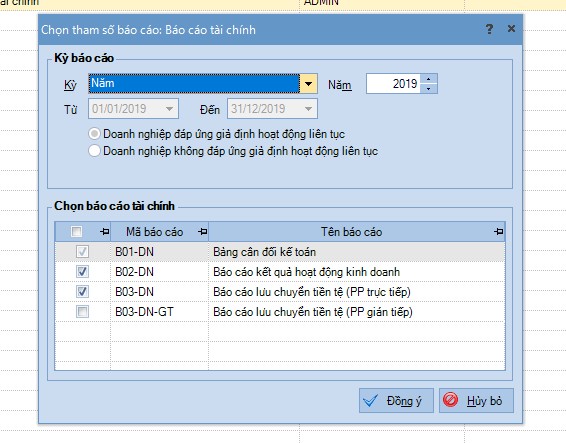Image resolution: width=566 pixels, height=443 pixels.
Task: Close the report parameter dialog
Action: (511, 29)
